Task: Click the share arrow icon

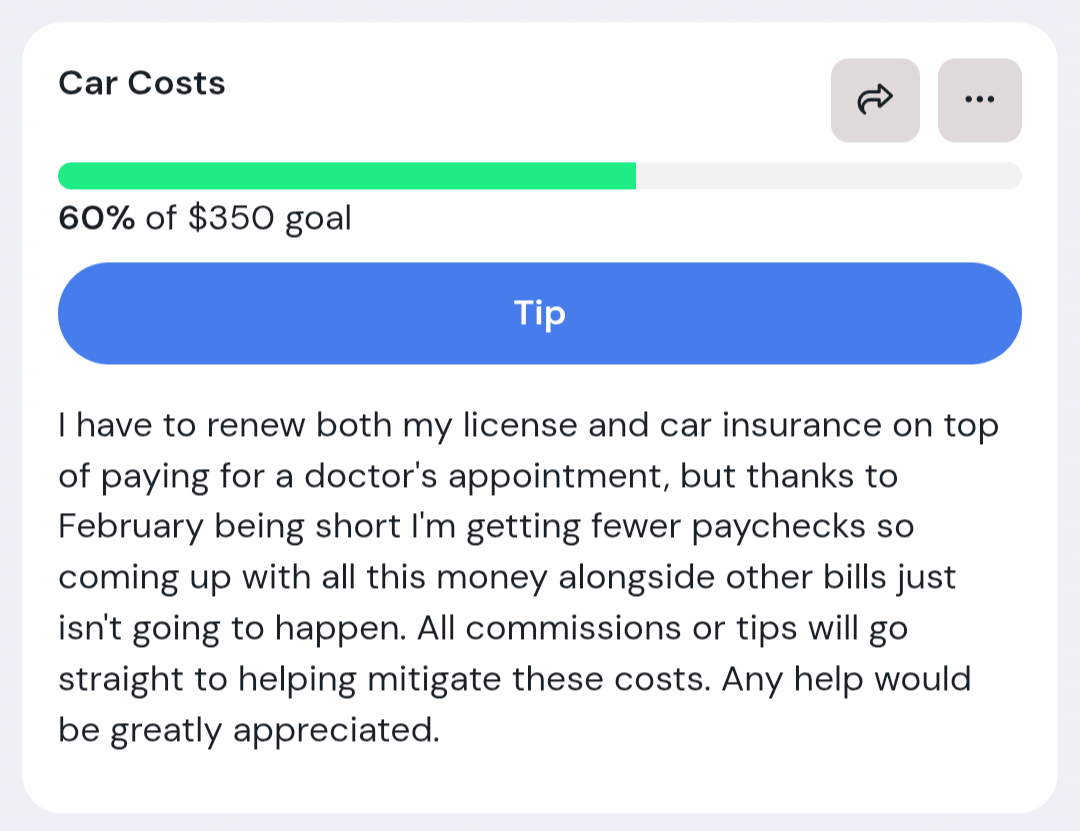Action: pyautogui.click(x=875, y=100)
